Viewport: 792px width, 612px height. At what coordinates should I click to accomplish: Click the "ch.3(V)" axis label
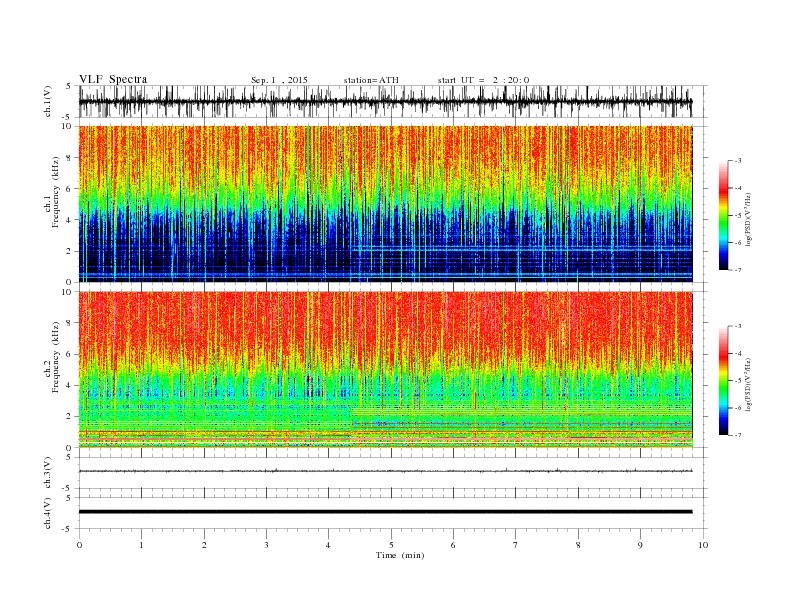tap(48, 473)
